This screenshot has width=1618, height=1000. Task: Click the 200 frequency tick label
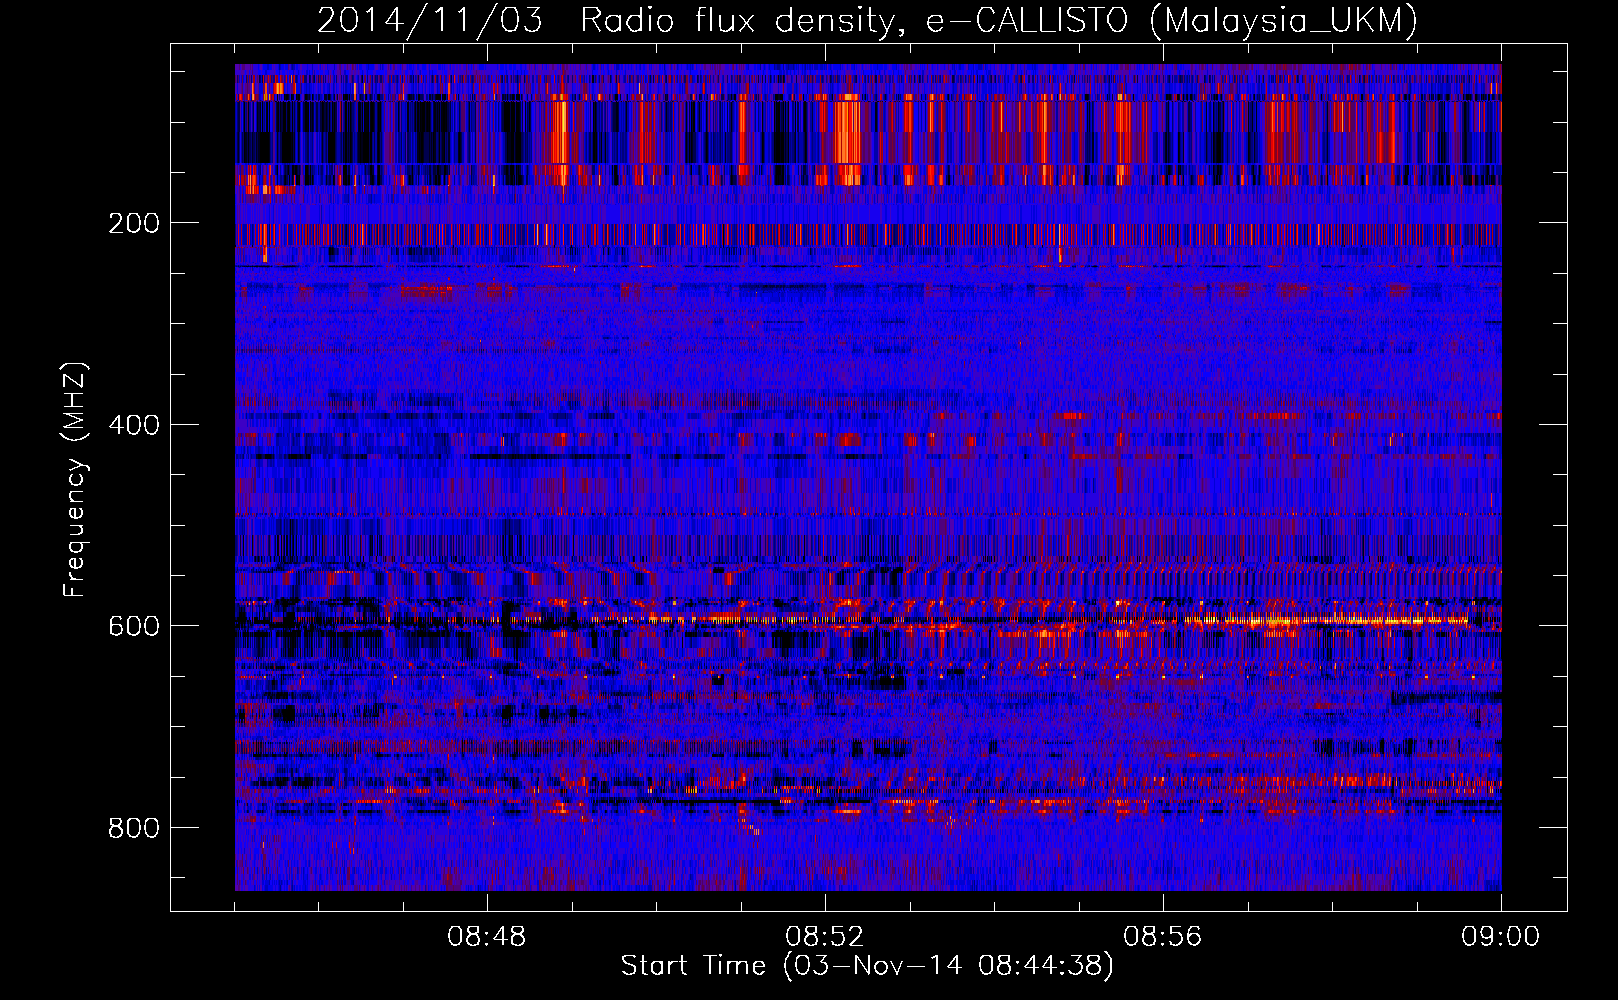pyautogui.click(x=134, y=223)
